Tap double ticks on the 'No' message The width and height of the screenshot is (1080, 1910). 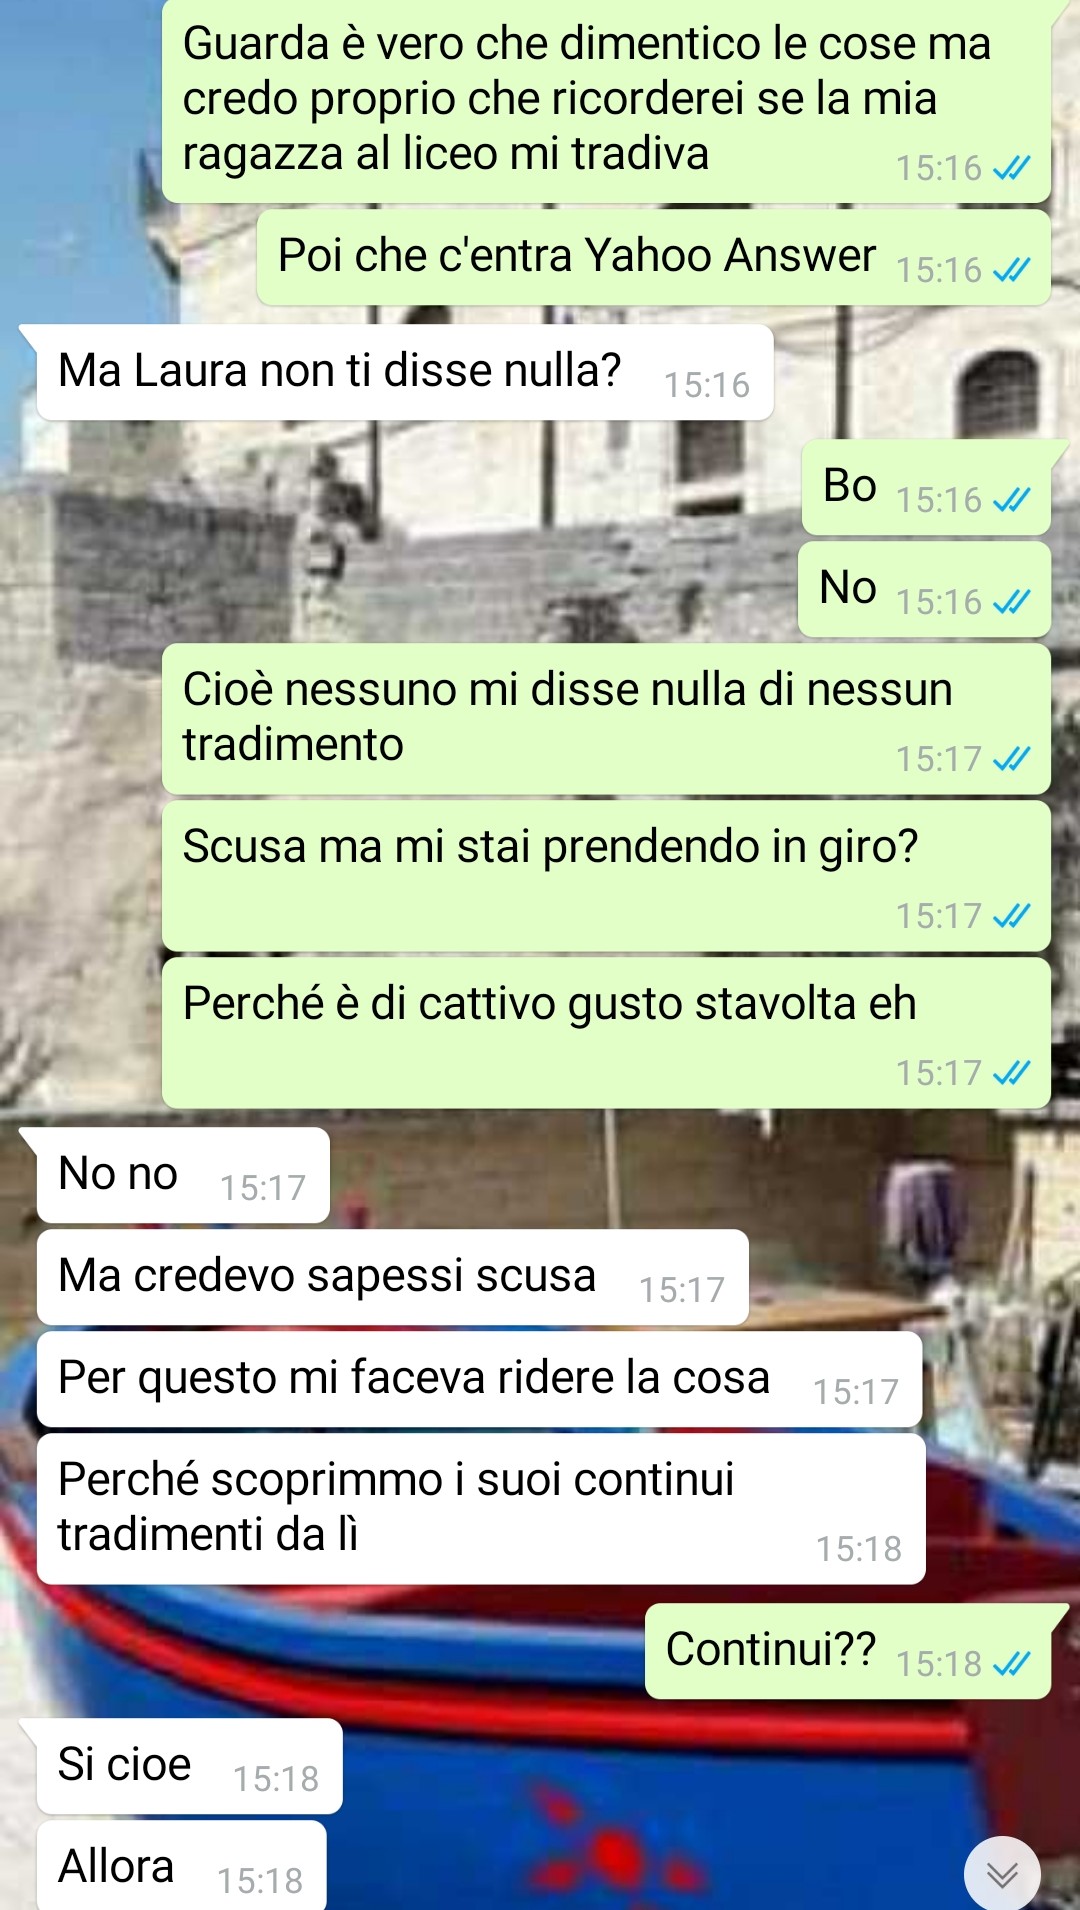click(x=1011, y=601)
